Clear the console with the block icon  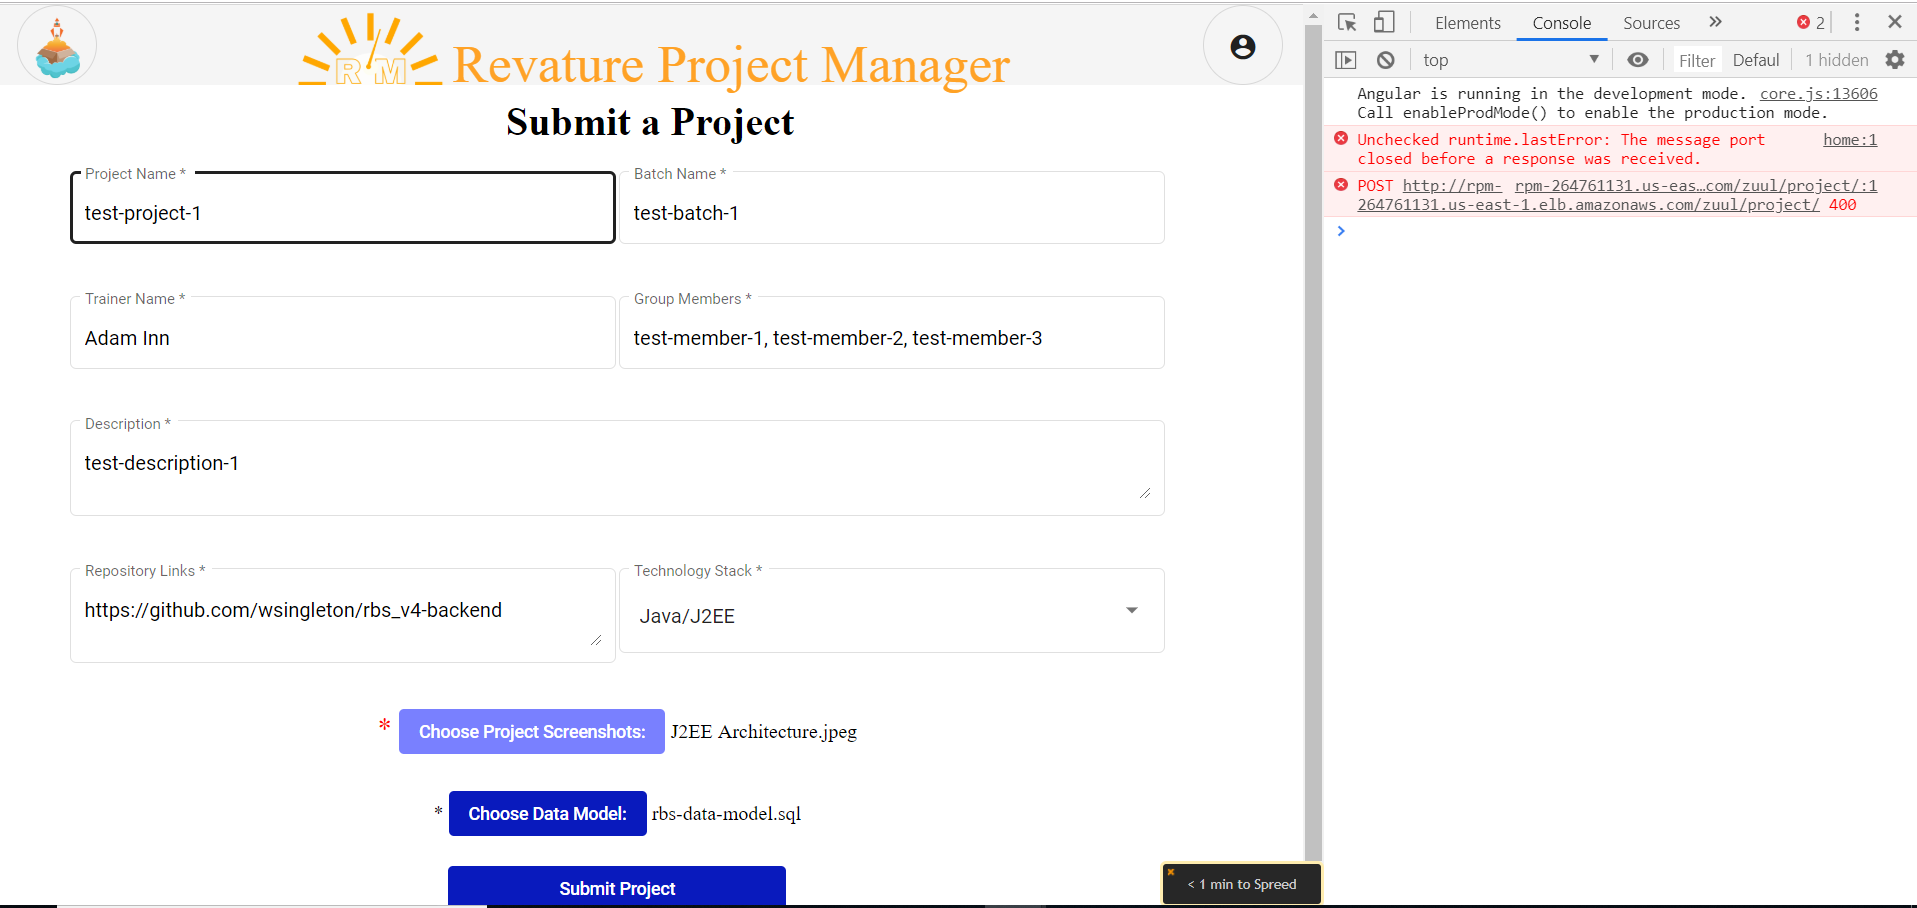pos(1385,59)
